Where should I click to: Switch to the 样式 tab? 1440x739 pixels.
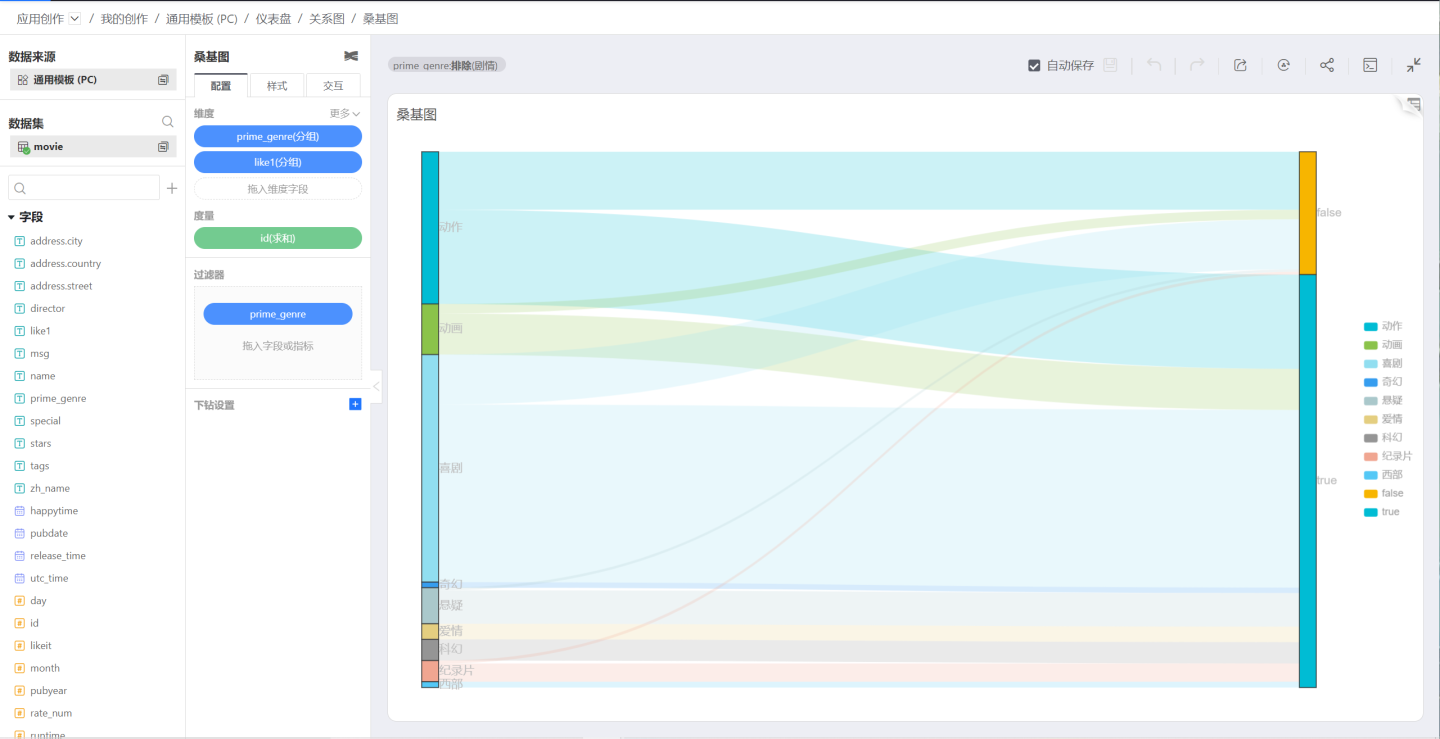point(277,86)
